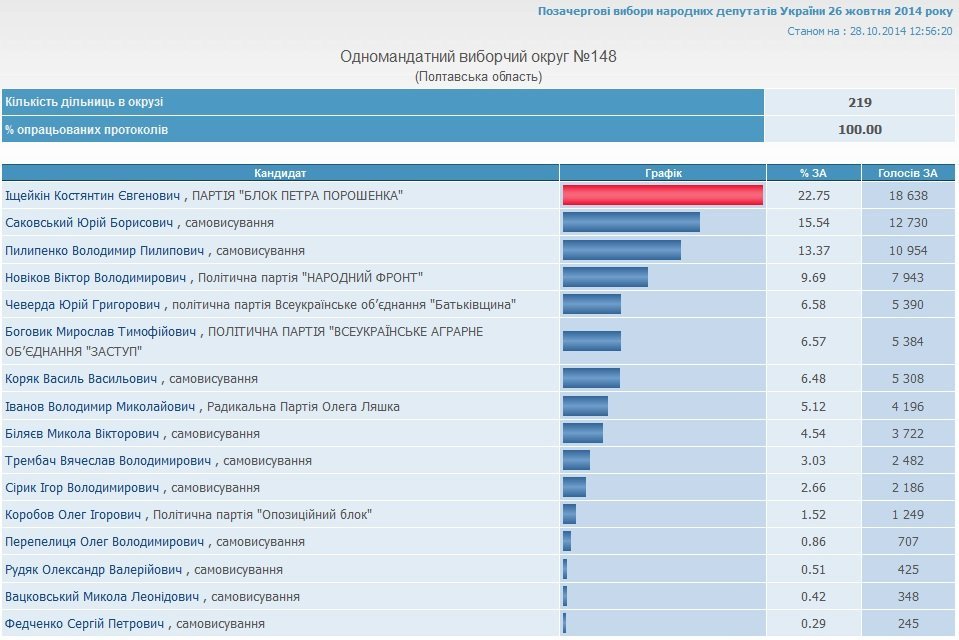Viewport: 959px width, 640px height.
Task: Select the value "100.00" cell
Action: pyautogui.click(x=859, y=129)
